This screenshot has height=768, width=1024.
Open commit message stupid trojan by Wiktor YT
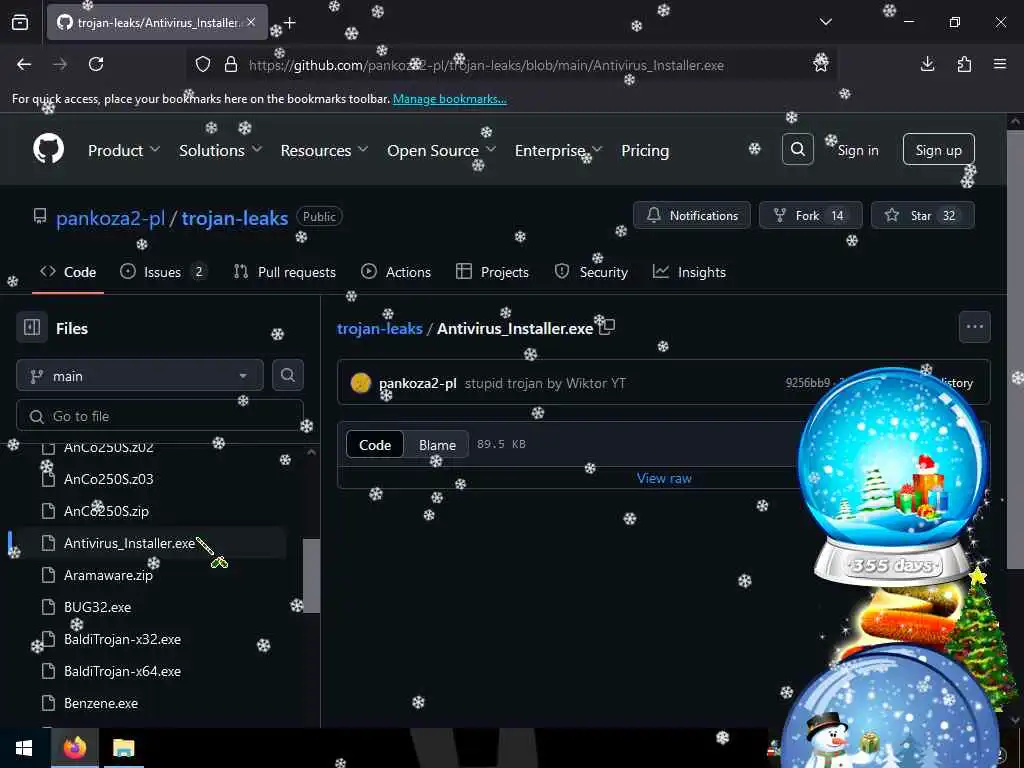[545, 383]
